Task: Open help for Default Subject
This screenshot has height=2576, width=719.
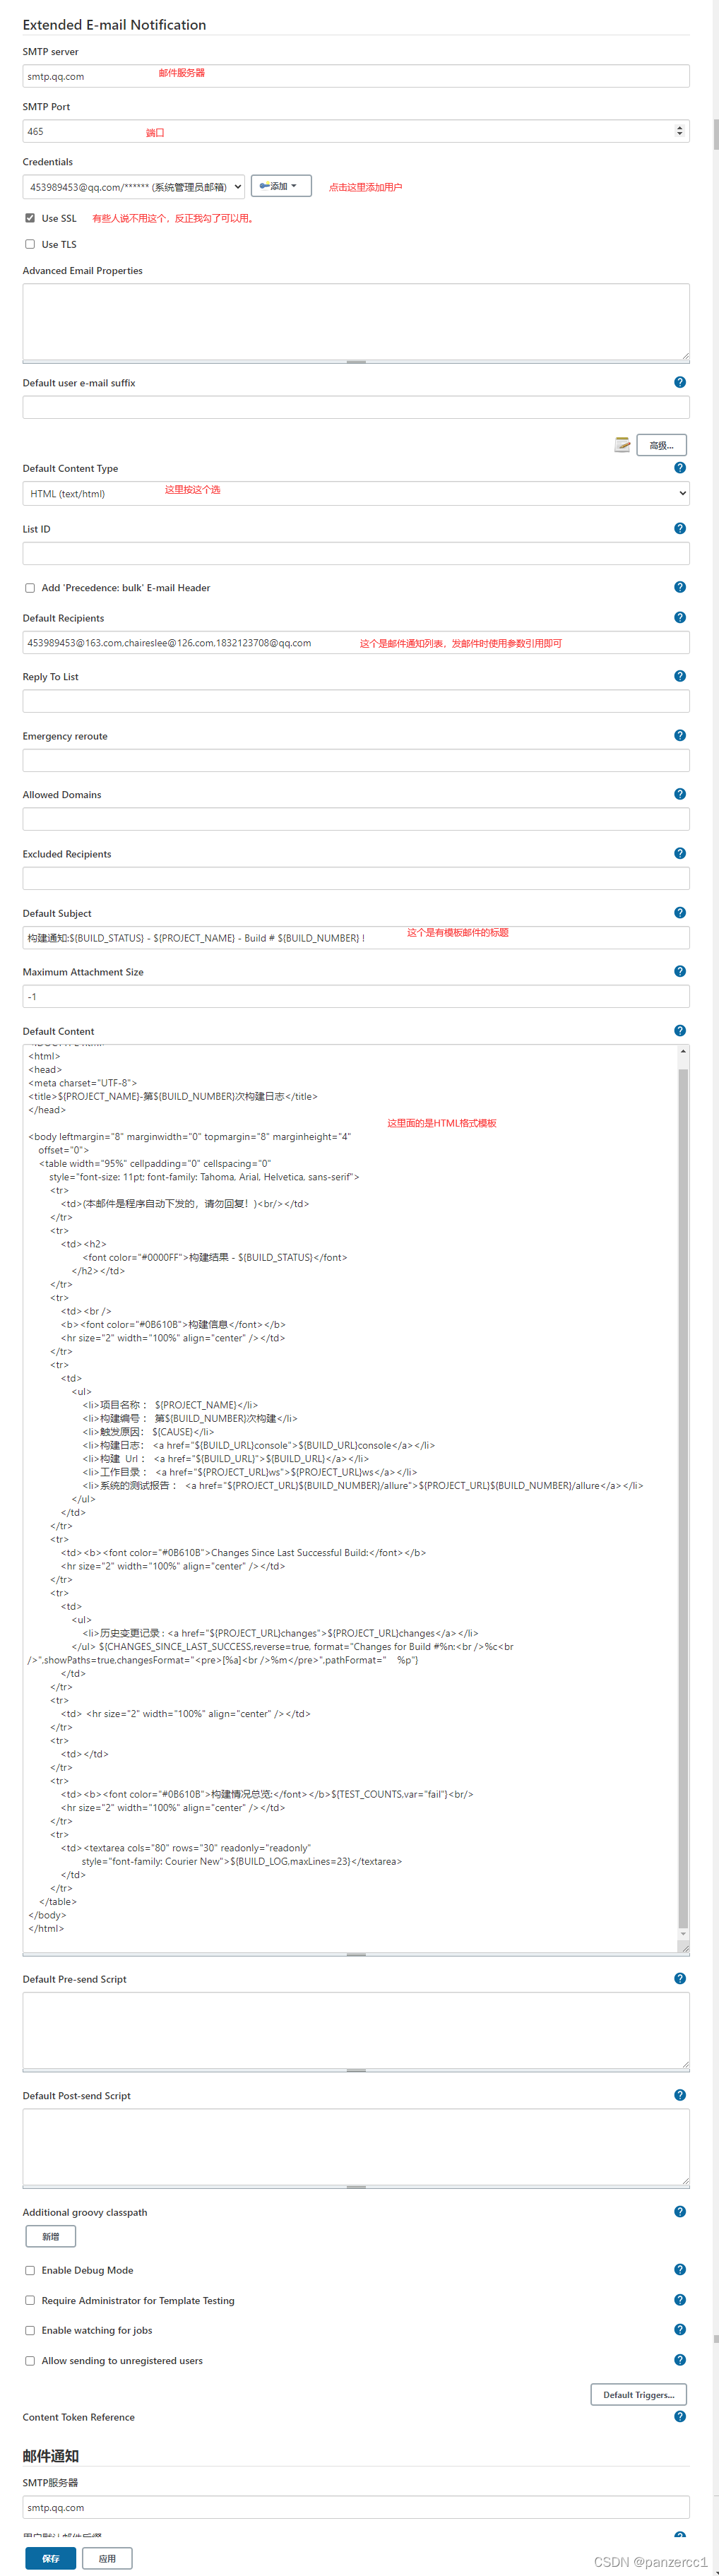Action: pyautogui.click(x=680, y=912)
